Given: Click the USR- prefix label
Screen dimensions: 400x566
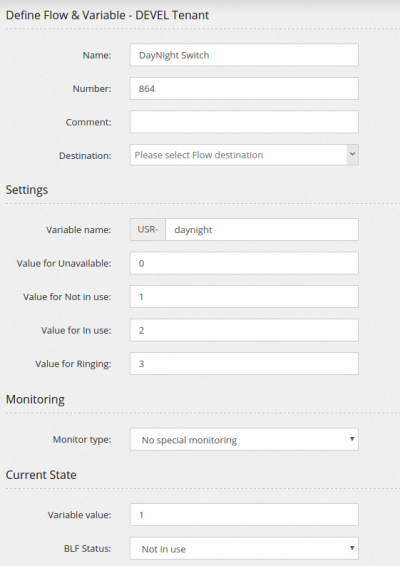Looking at the screenshot, I should click(148, 230).
